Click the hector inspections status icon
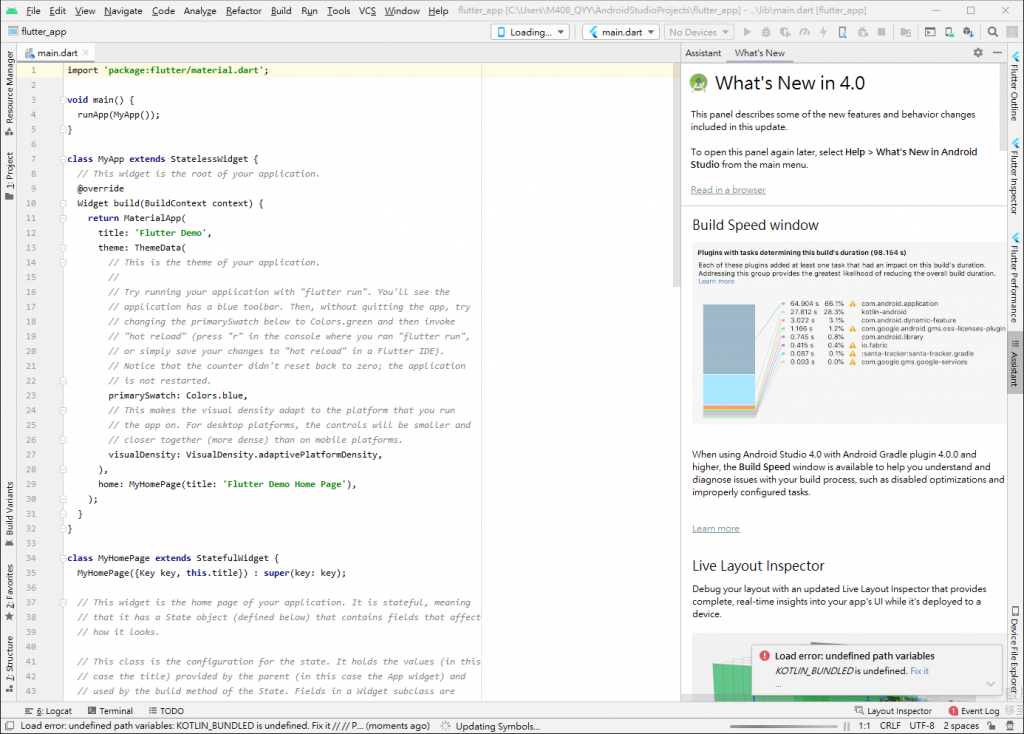The height and width of the screenshot is (734, 1024). pyautogui.click(x=1010, y=726)
